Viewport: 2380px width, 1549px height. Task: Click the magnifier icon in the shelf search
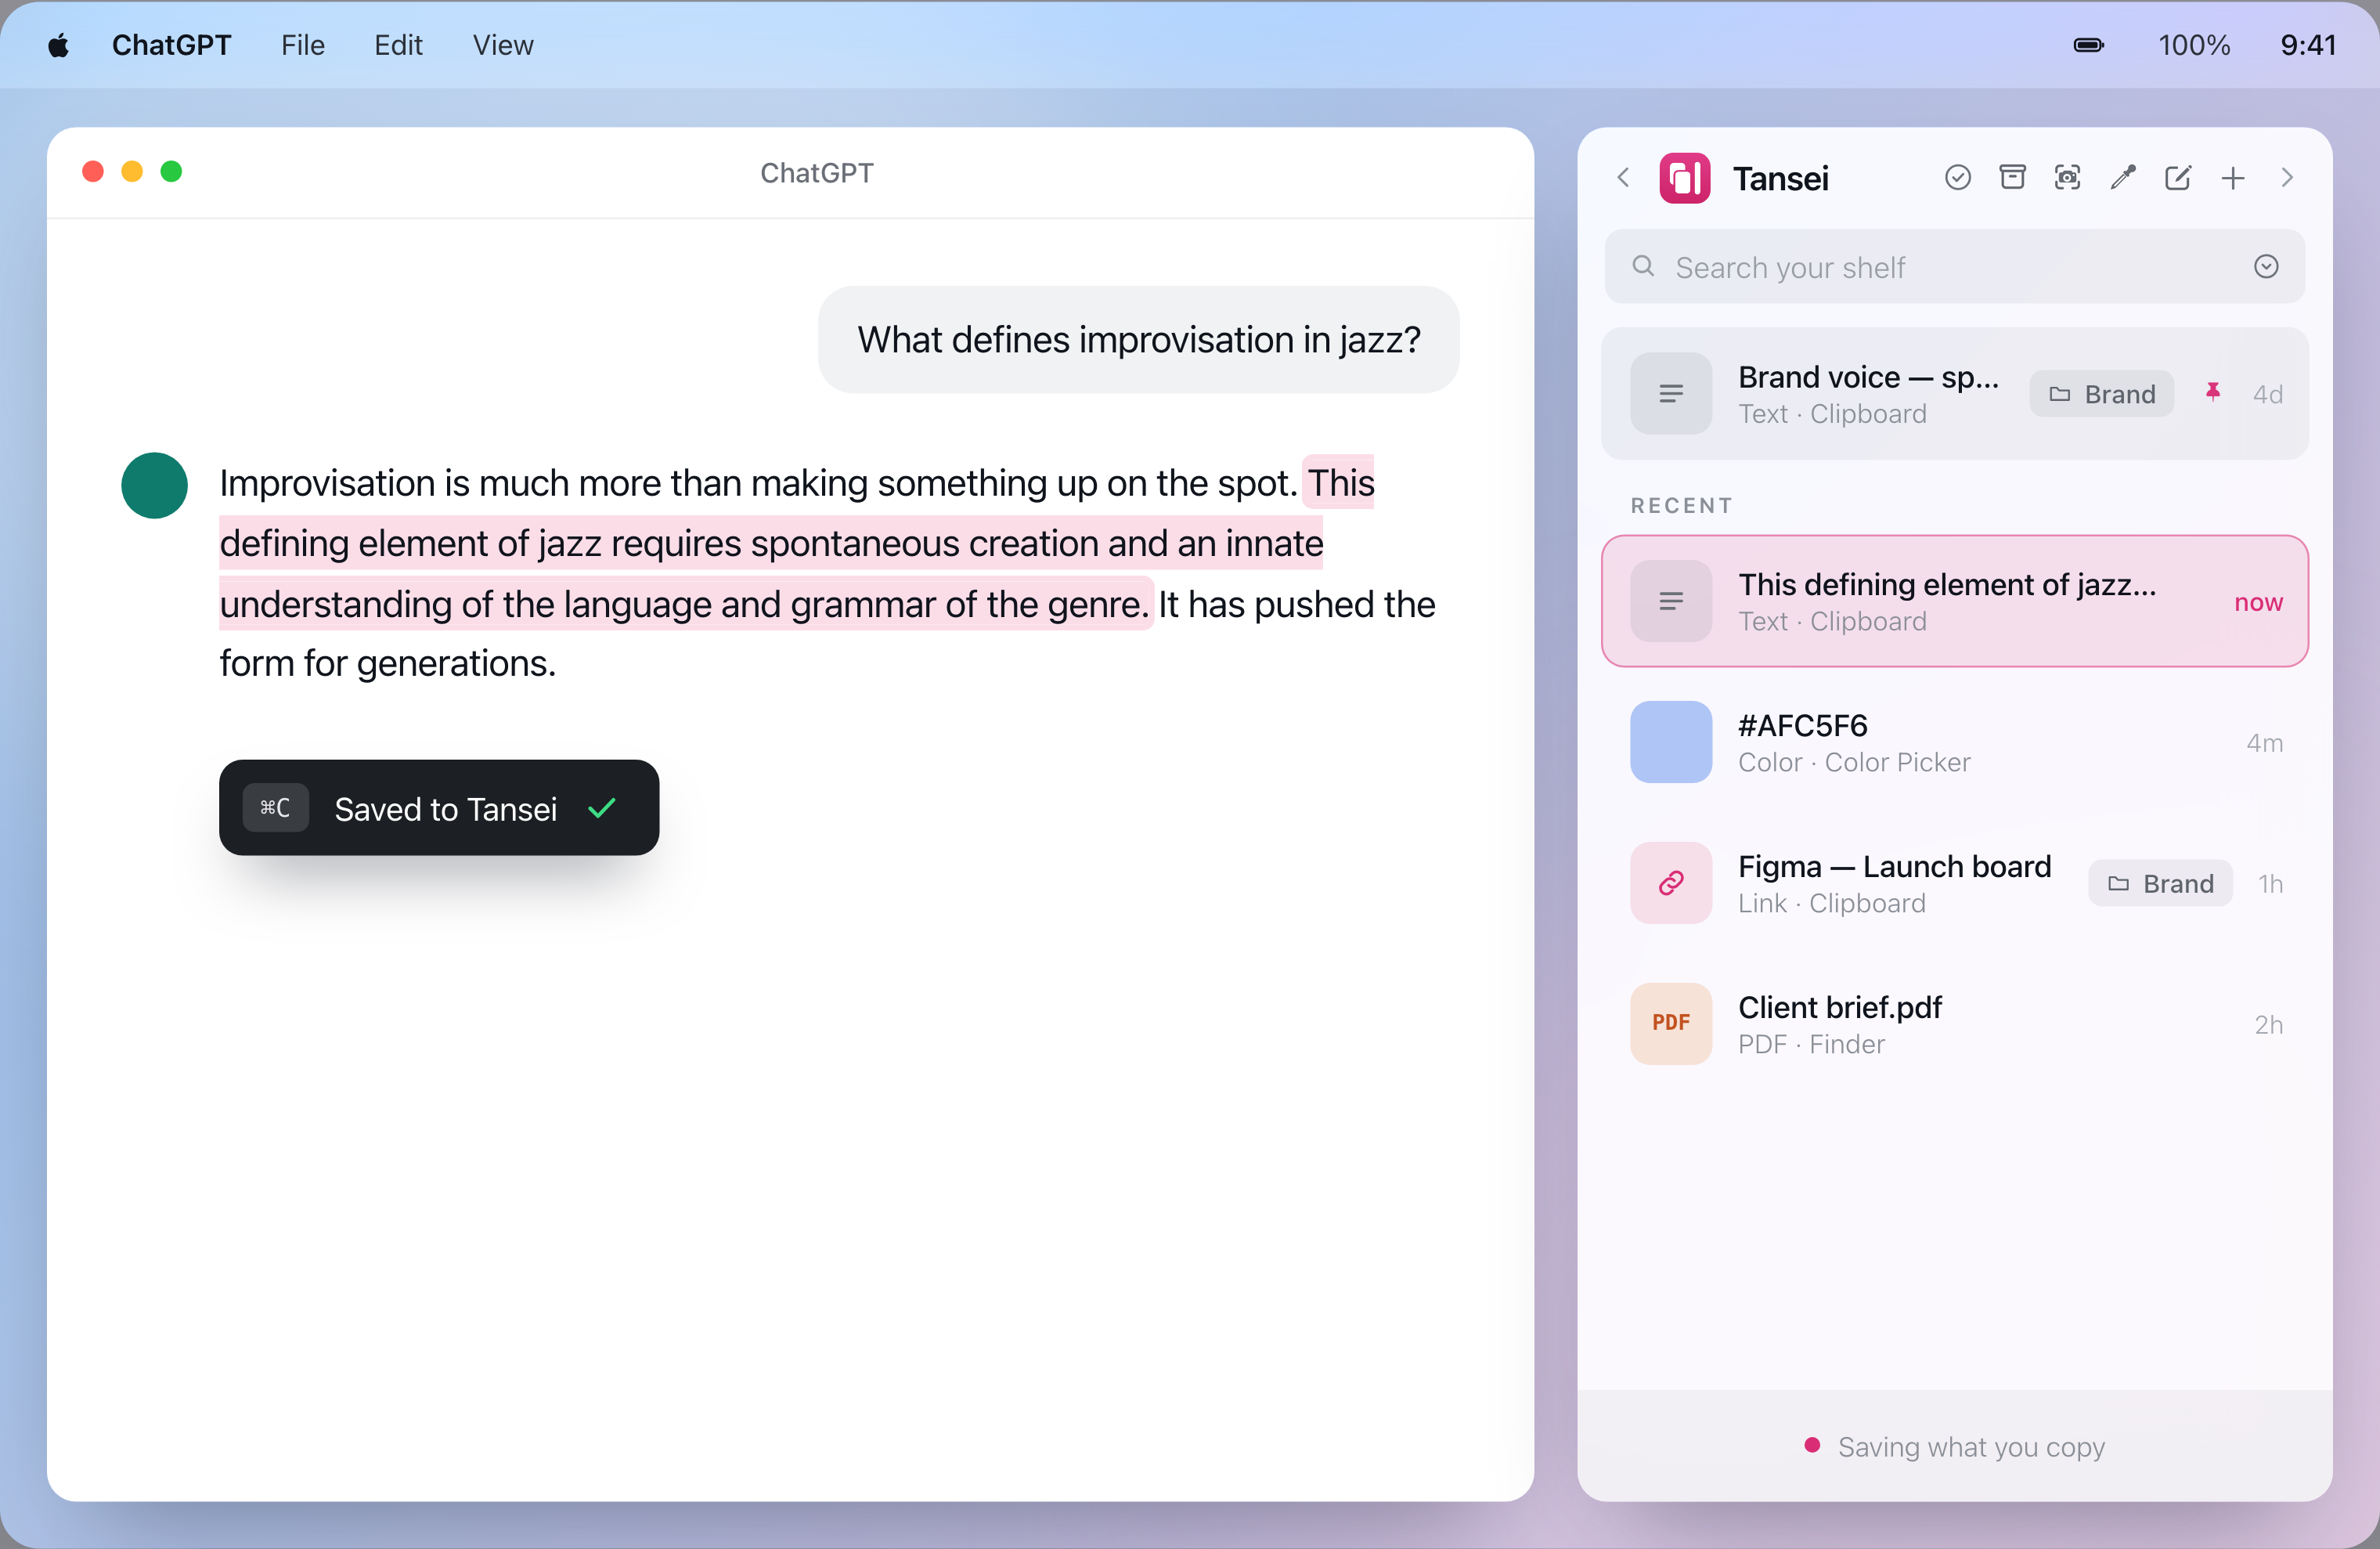[1643, 266]
